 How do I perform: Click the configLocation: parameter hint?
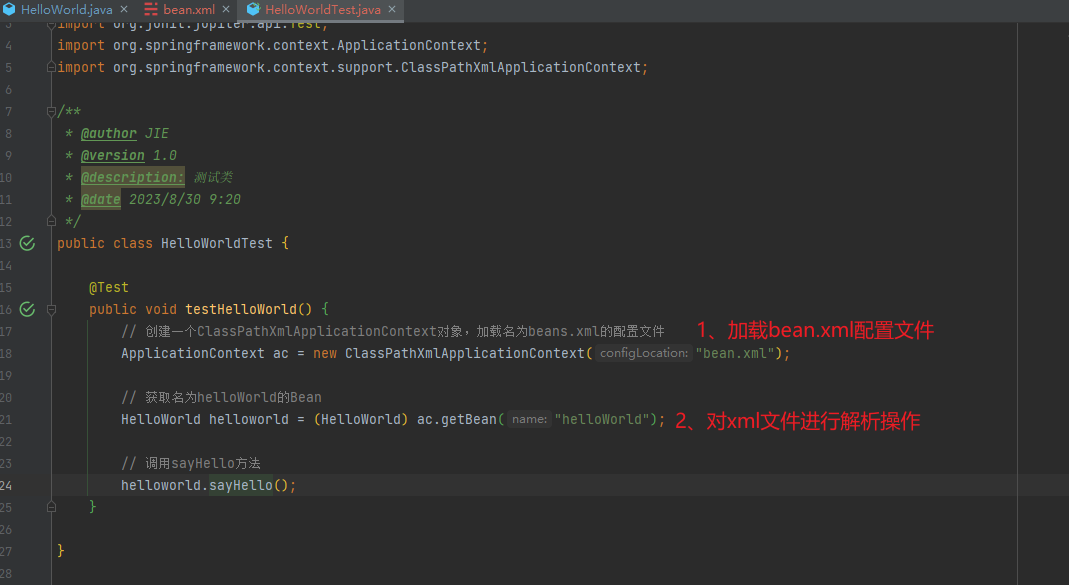point(644,353)
